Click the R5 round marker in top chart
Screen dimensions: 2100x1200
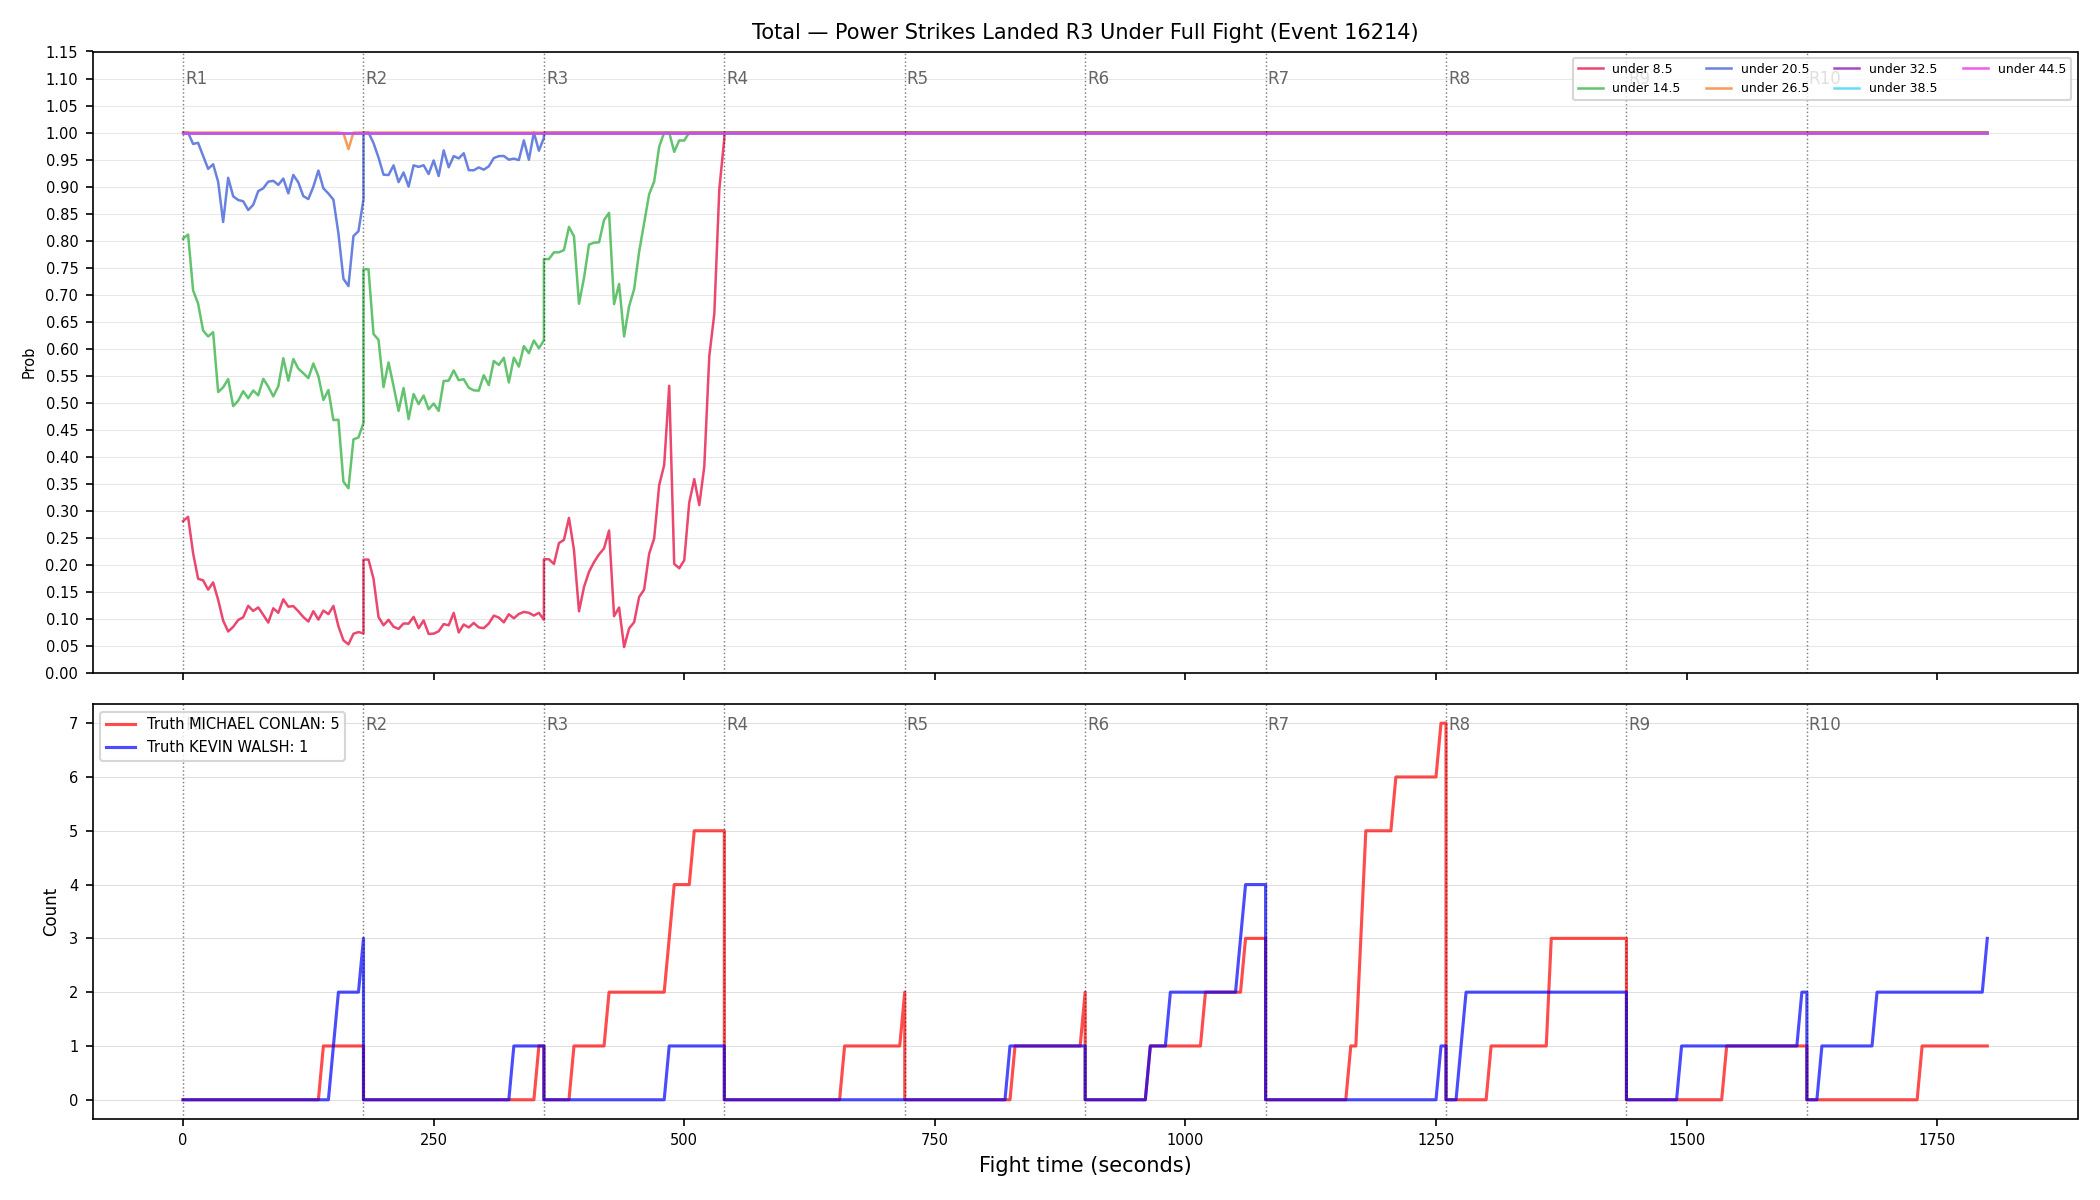(x=917, y=78)
